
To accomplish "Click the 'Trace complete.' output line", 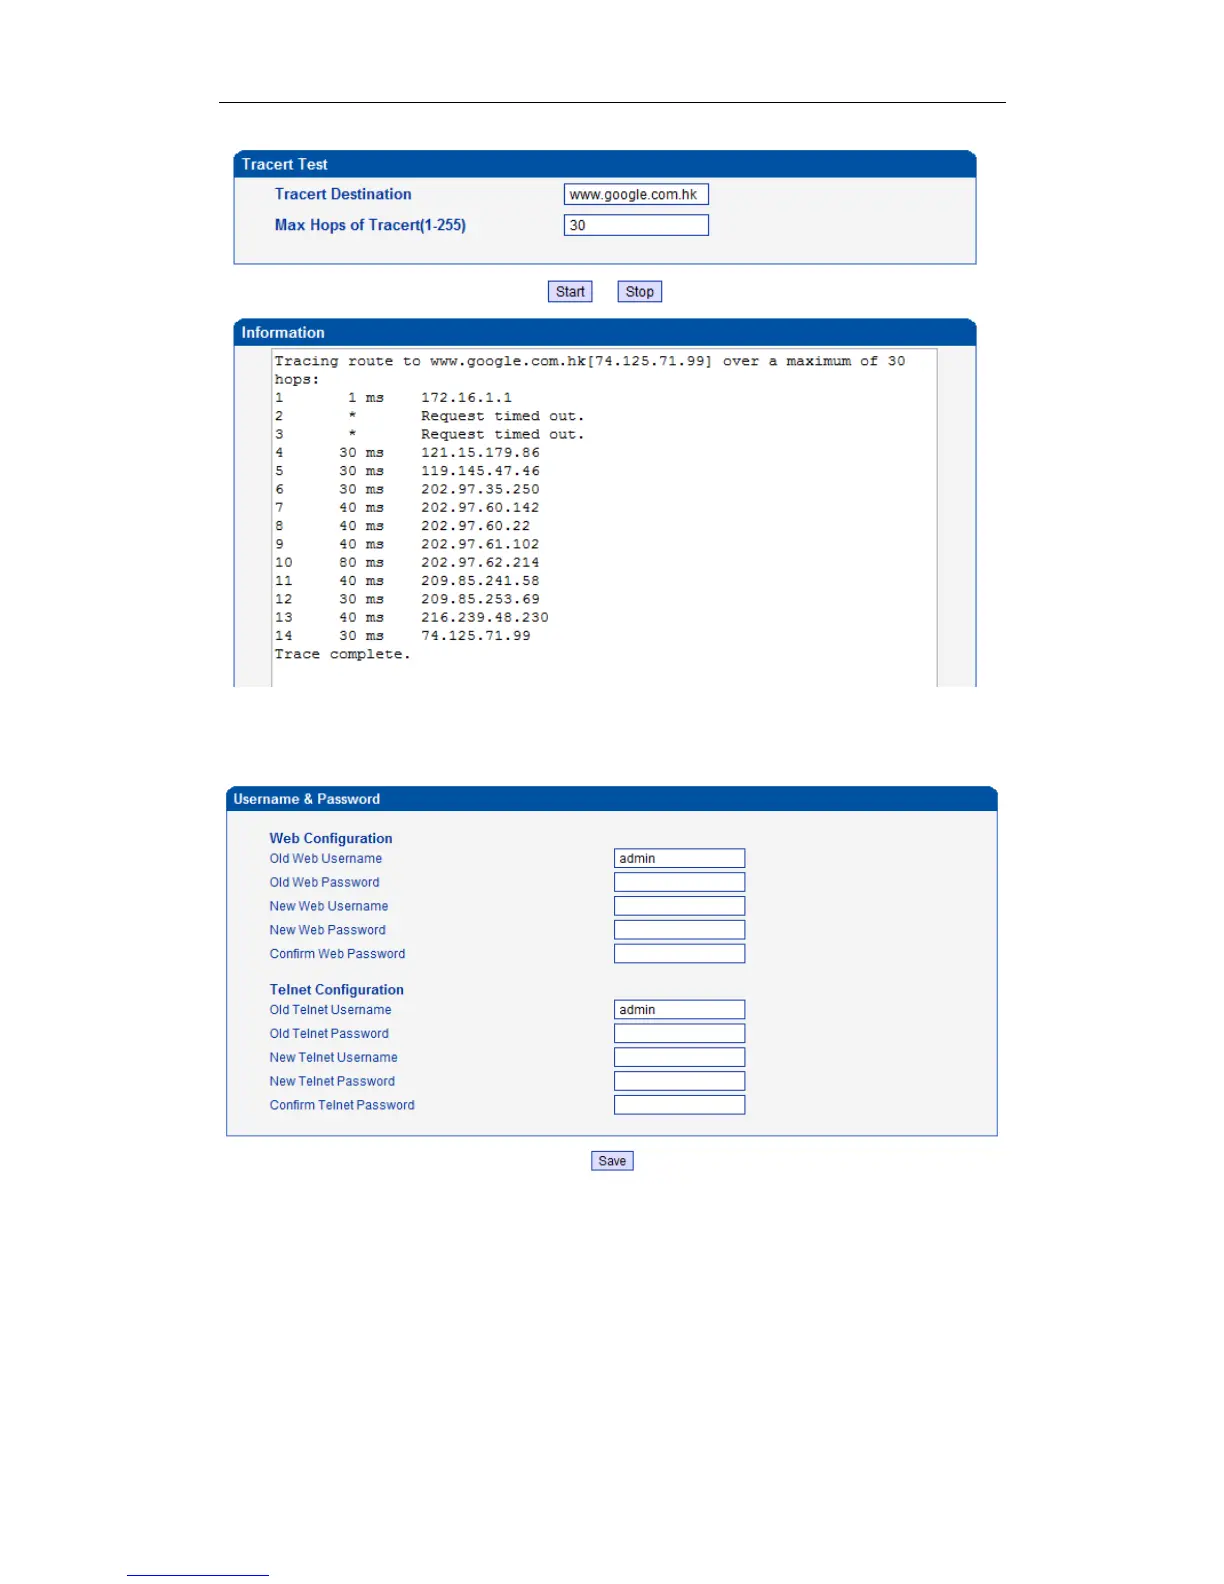I will 342,654.
